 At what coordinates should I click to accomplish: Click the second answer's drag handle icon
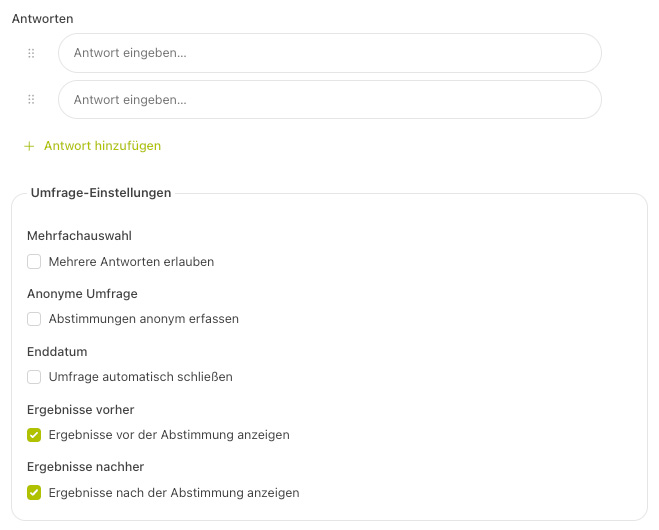[31, 100]
